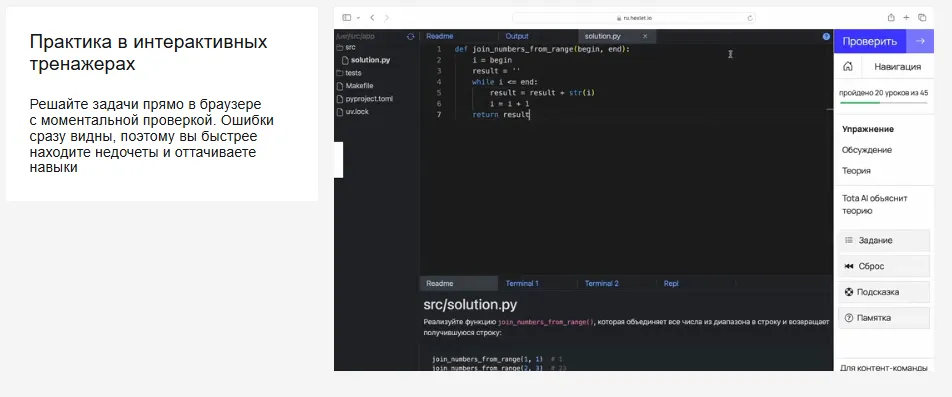Click the refresh file tree icon
The image size is (952, 397).
tap(410, 36)
